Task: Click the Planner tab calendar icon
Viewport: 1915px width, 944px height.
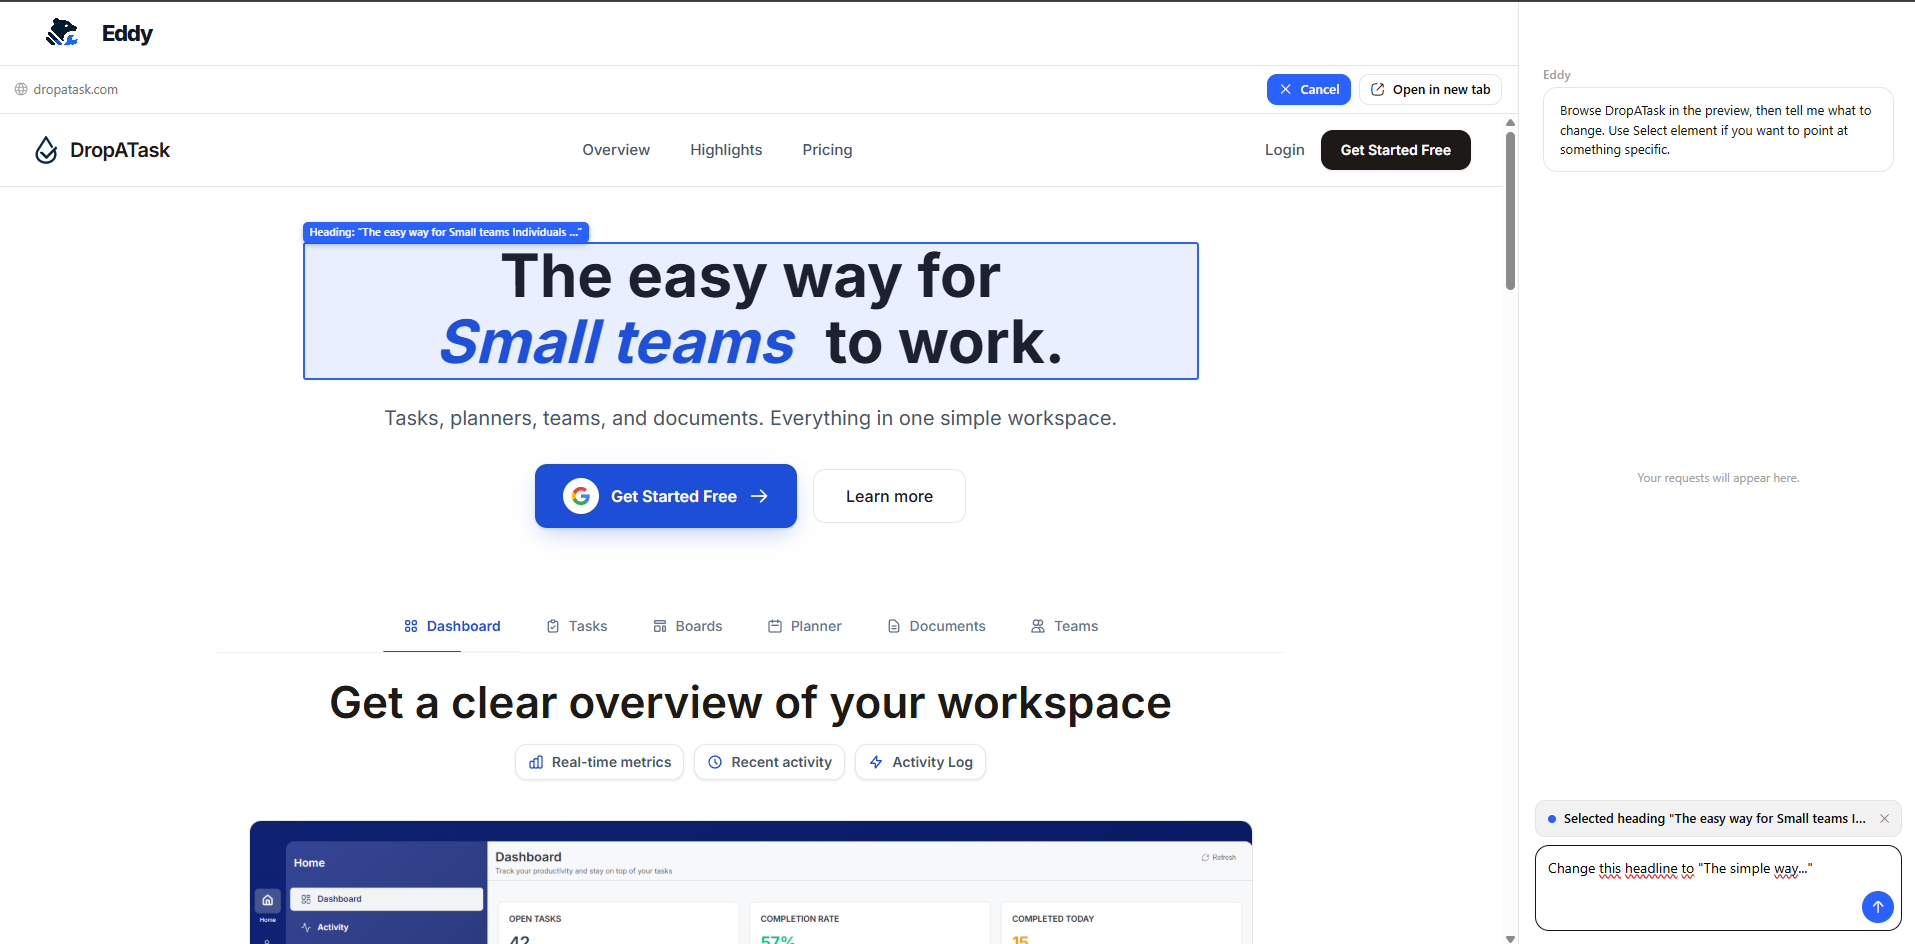Action: click(x=775, y=626)
